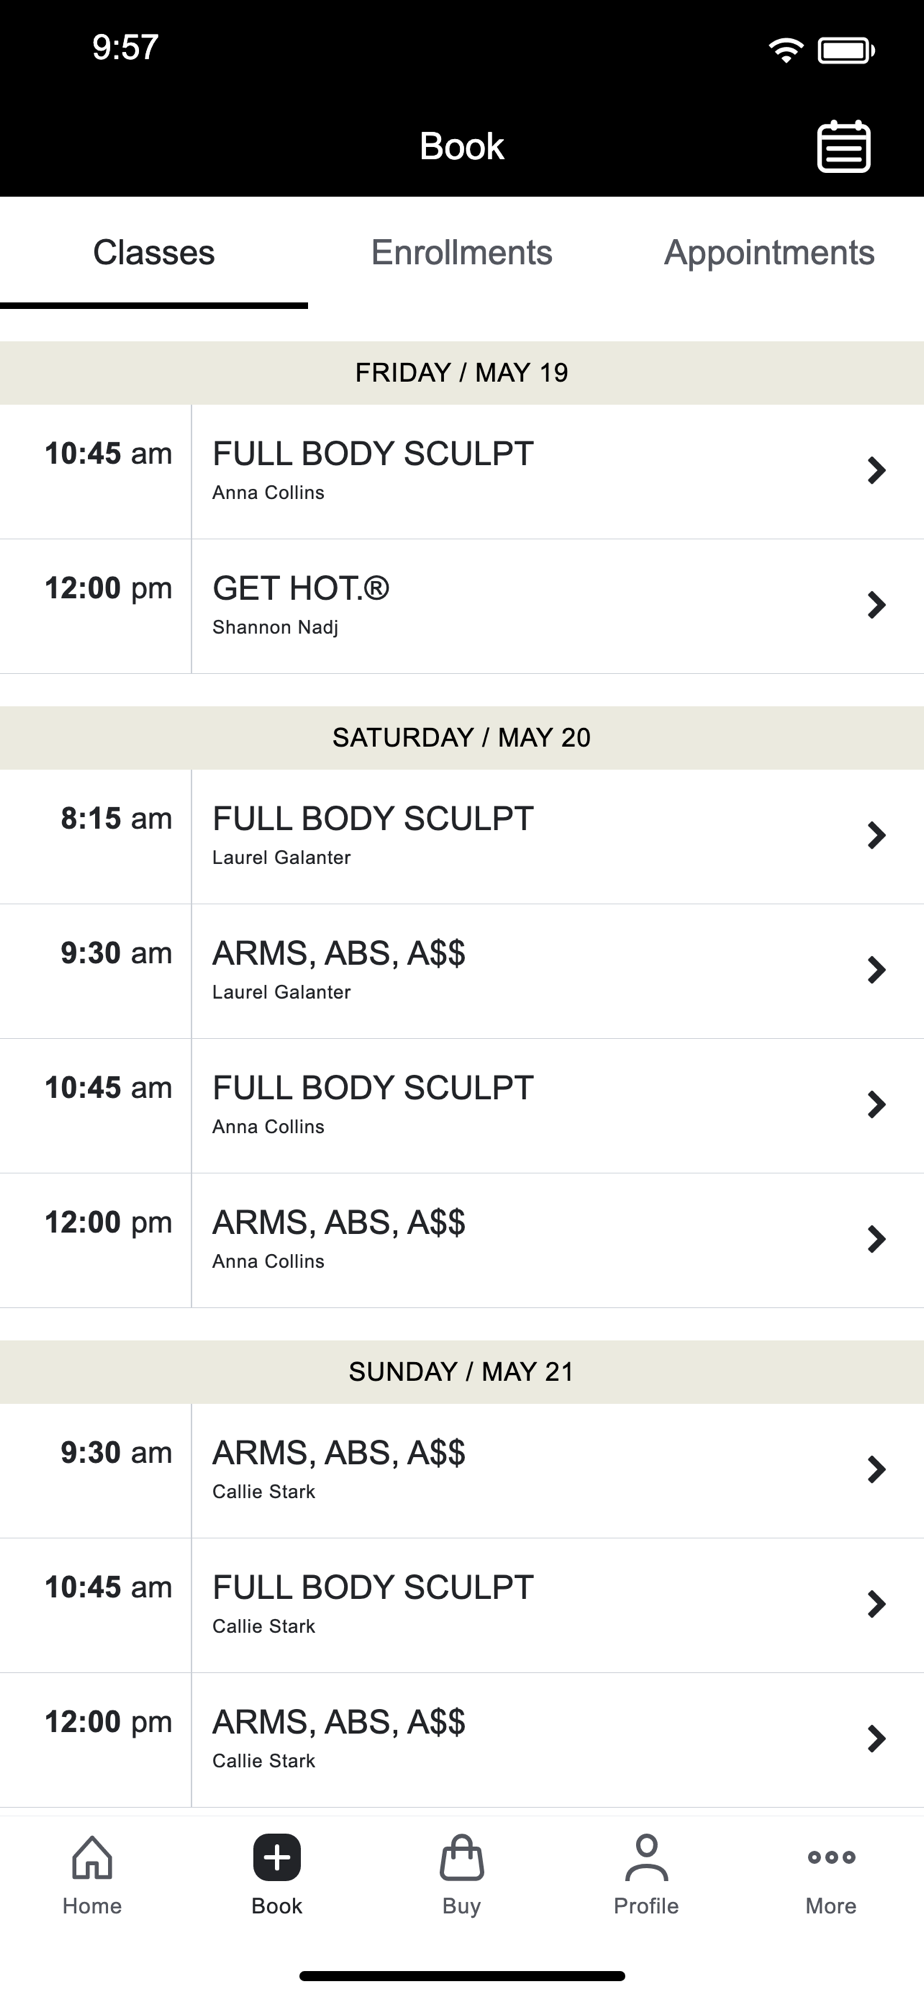
Task: Expand Saturday 8:15 am Full Body Sculpt chevron
Action: [x=877, y=835]
